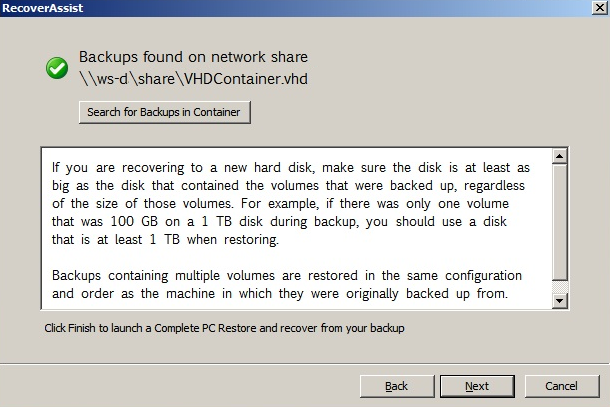Click the Click Finish to launch instruction text

tap(224, 328)
